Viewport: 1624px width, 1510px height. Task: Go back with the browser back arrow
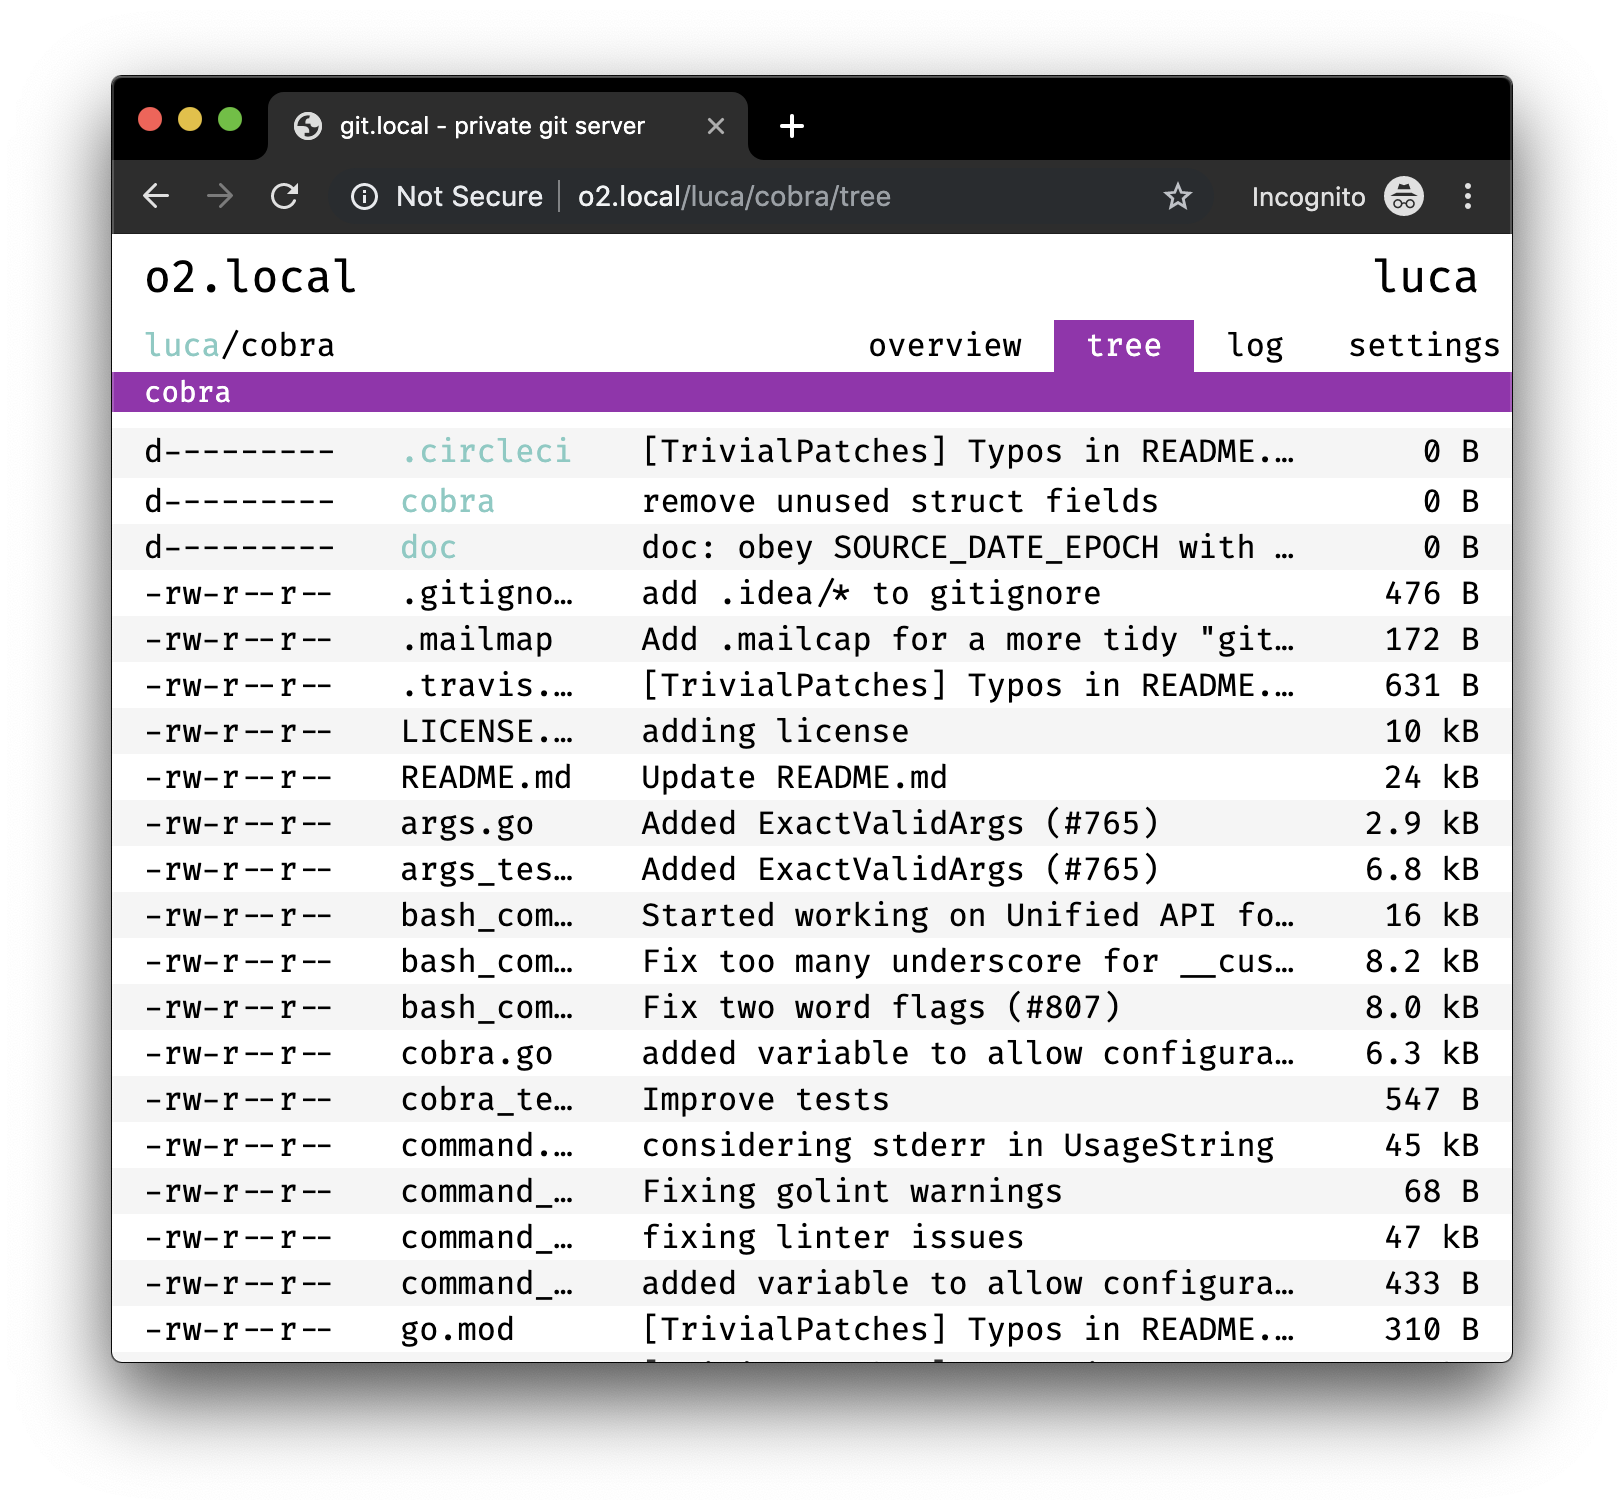click(x=156, y=196)
